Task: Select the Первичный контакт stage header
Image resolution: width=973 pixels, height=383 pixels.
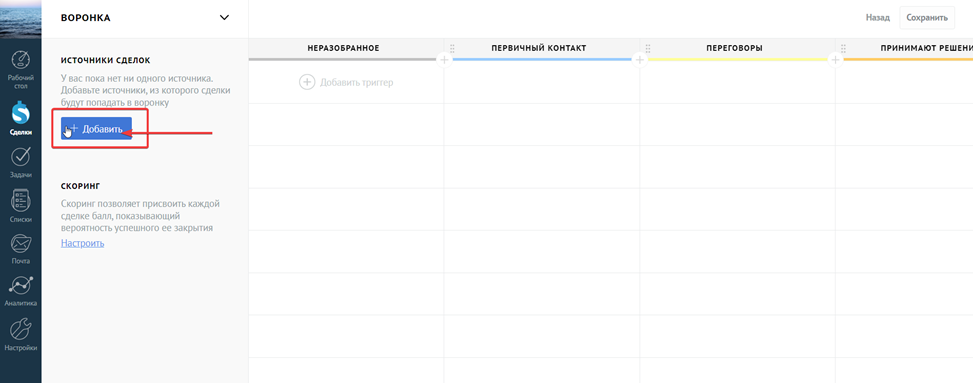Action: point(539,48)
